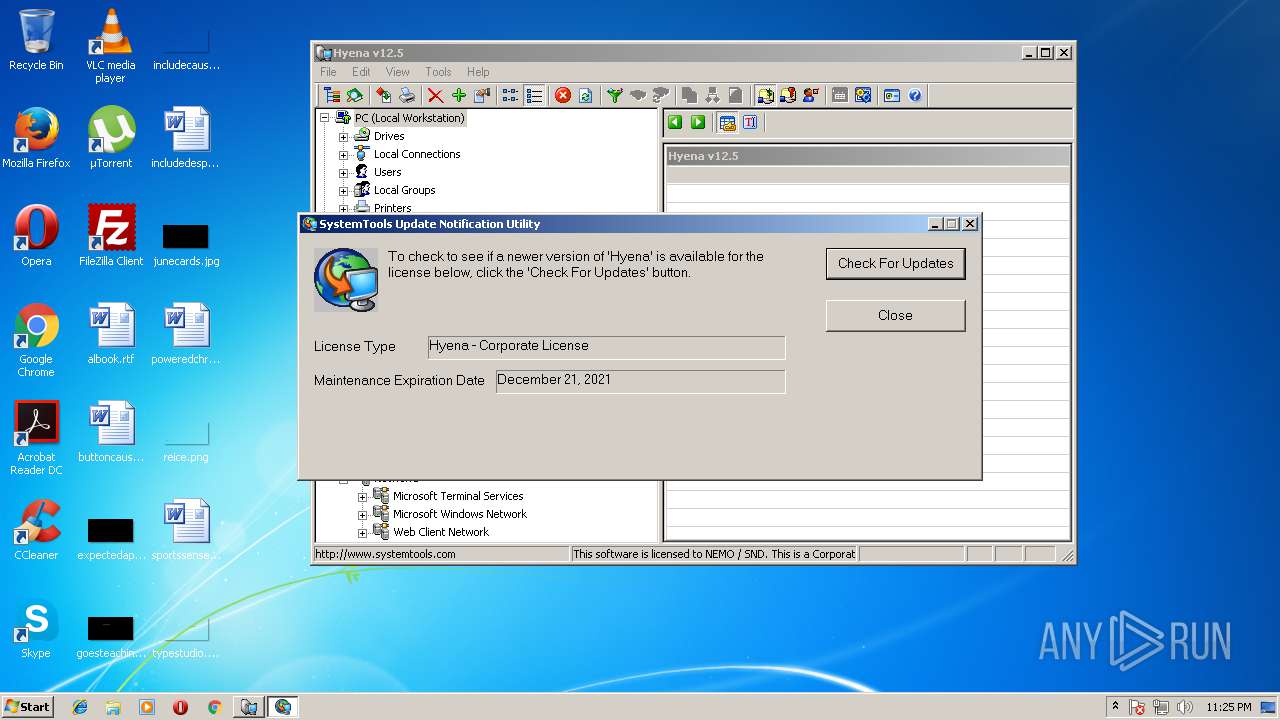Click the green funnel filter icon
The width and height of the screenshot is (1280, 720).
click(614, 95)
